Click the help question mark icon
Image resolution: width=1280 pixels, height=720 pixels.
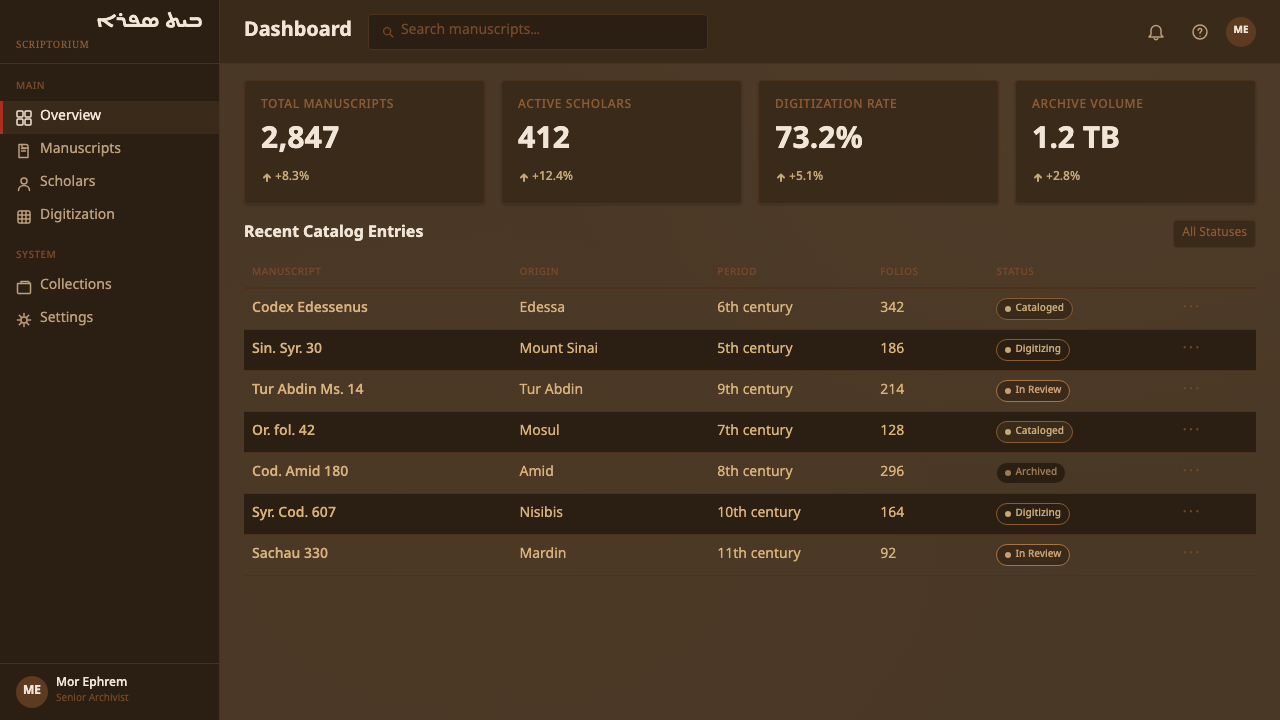pyautogui.click(x=1200, y=32)
